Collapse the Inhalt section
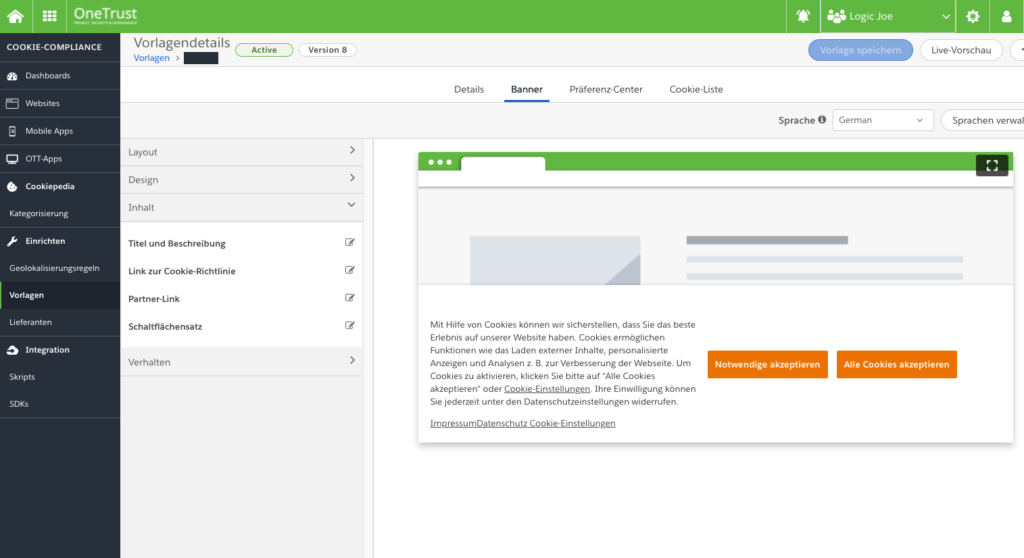Screen dimensions: 1024x558 tap(242, 207)
